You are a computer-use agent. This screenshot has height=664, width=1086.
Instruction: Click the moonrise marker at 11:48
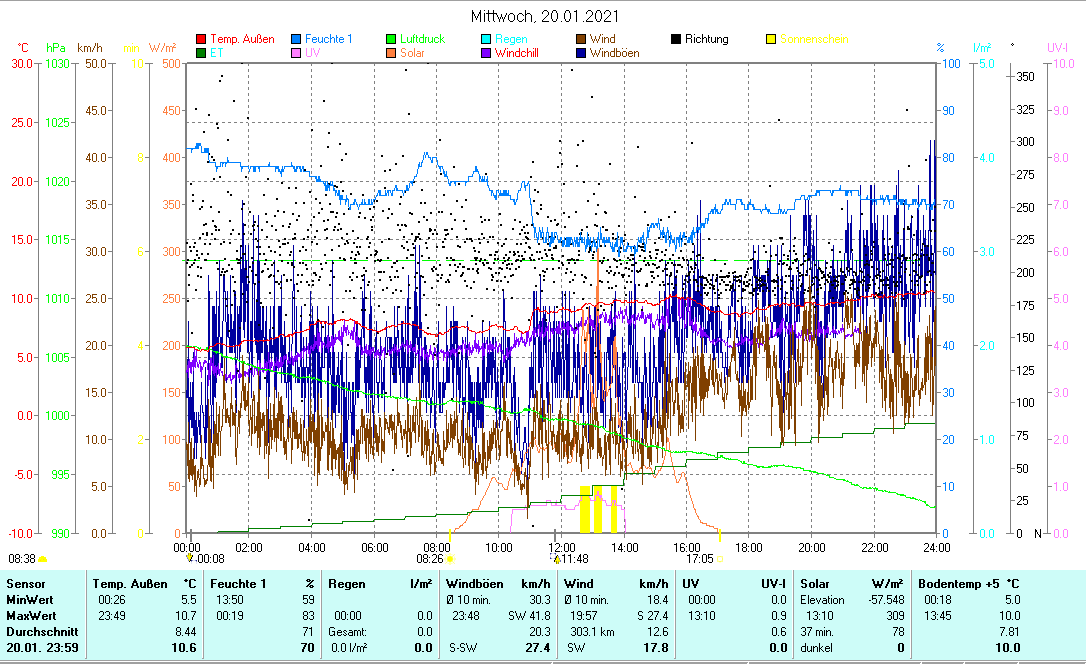(x=557, y=559)
